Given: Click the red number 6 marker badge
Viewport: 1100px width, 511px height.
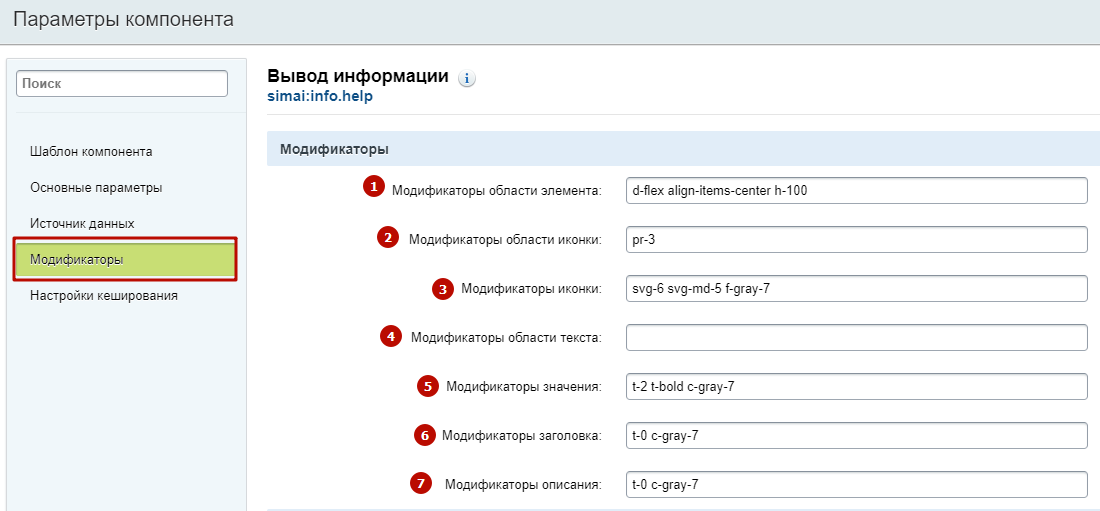Looking at the screenshot, I should [424, 435].
